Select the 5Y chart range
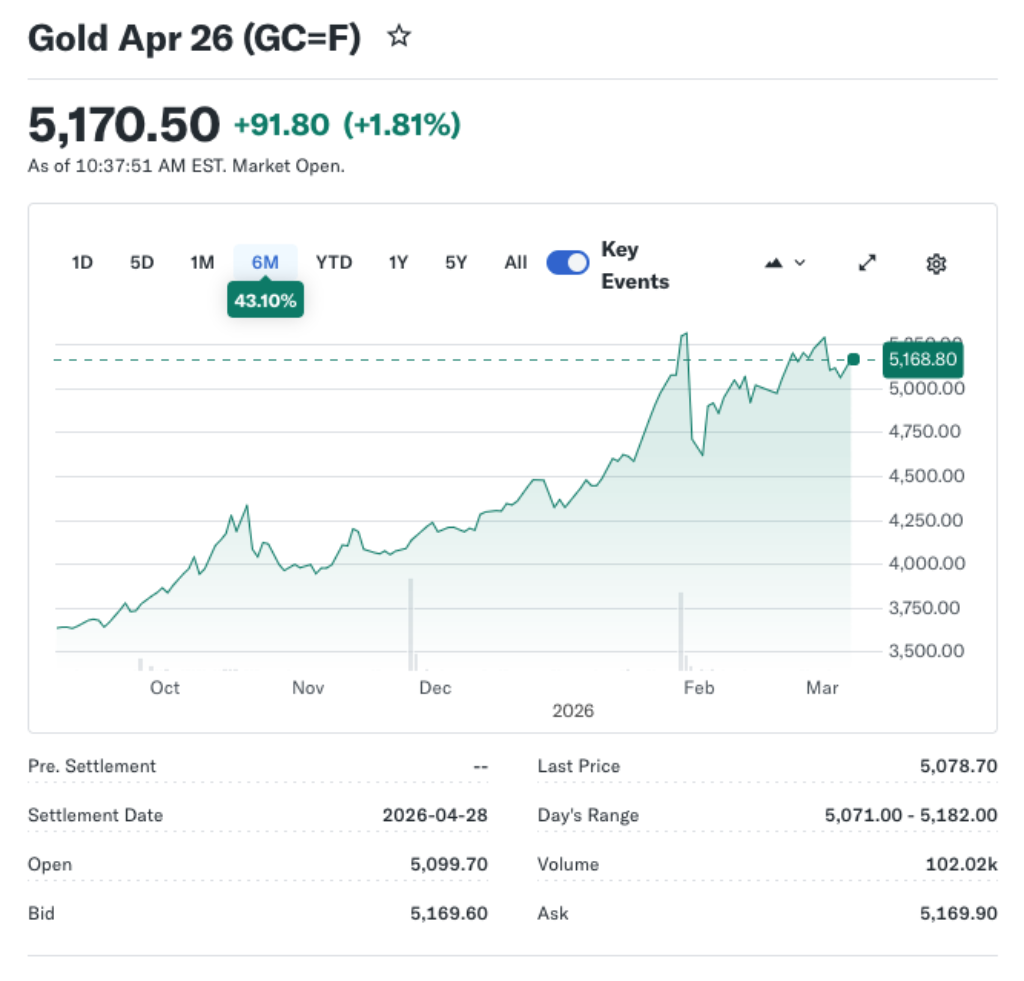 [456, 263]
